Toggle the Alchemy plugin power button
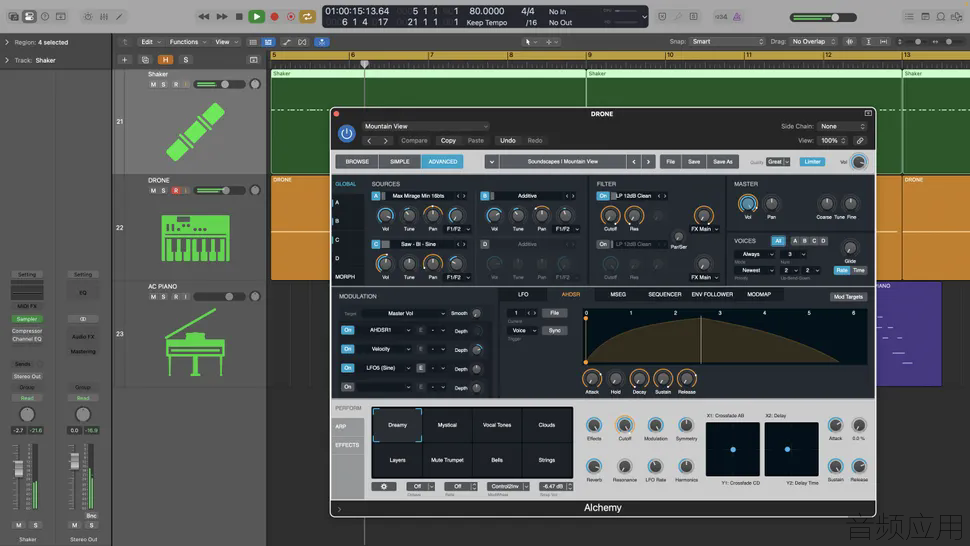This screenshot has height=546, width=970. point(346,133)
